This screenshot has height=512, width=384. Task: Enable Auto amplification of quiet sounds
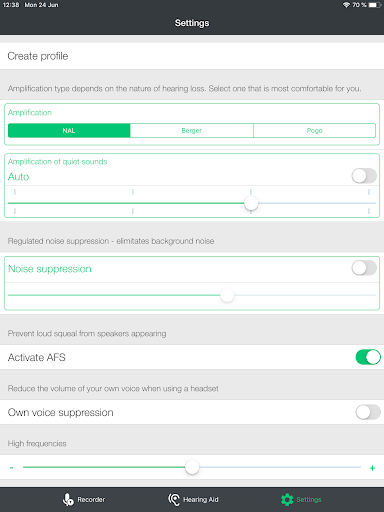click(364, 176)
